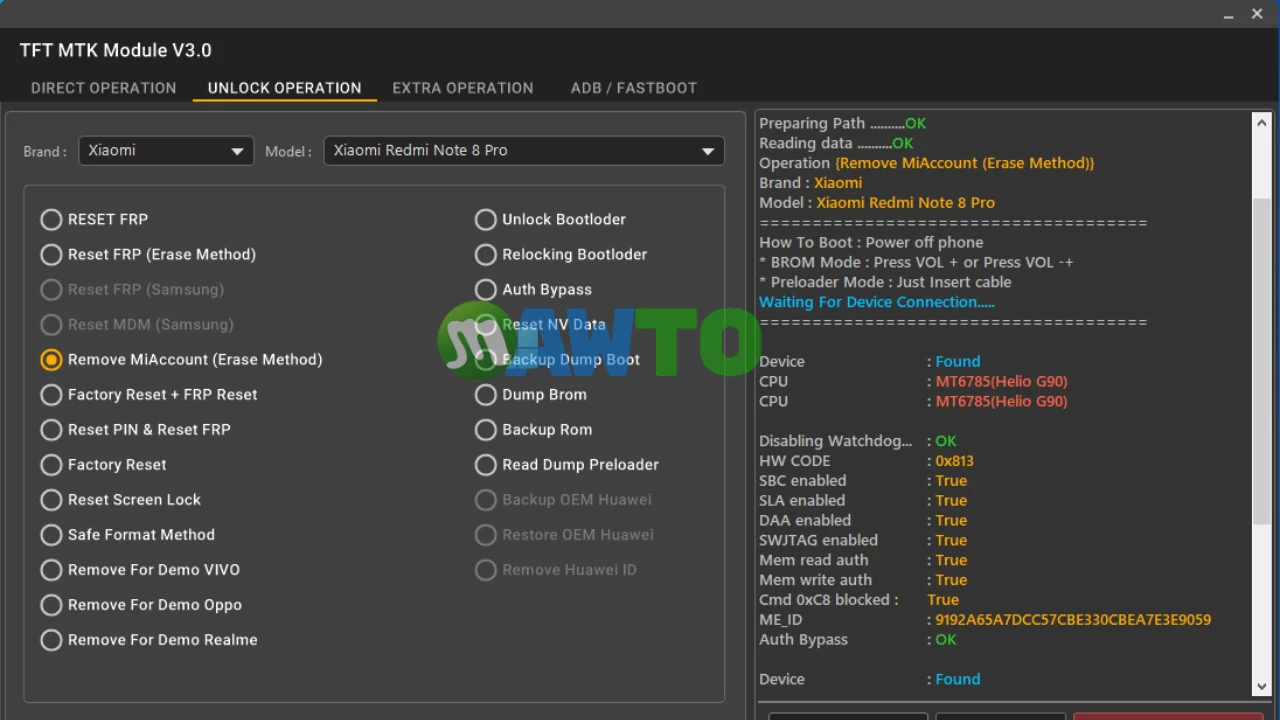Screen dimensions: 1280x720
Task: Click the 'Disabling Watchdog' log line
Action: pos(858,441)
